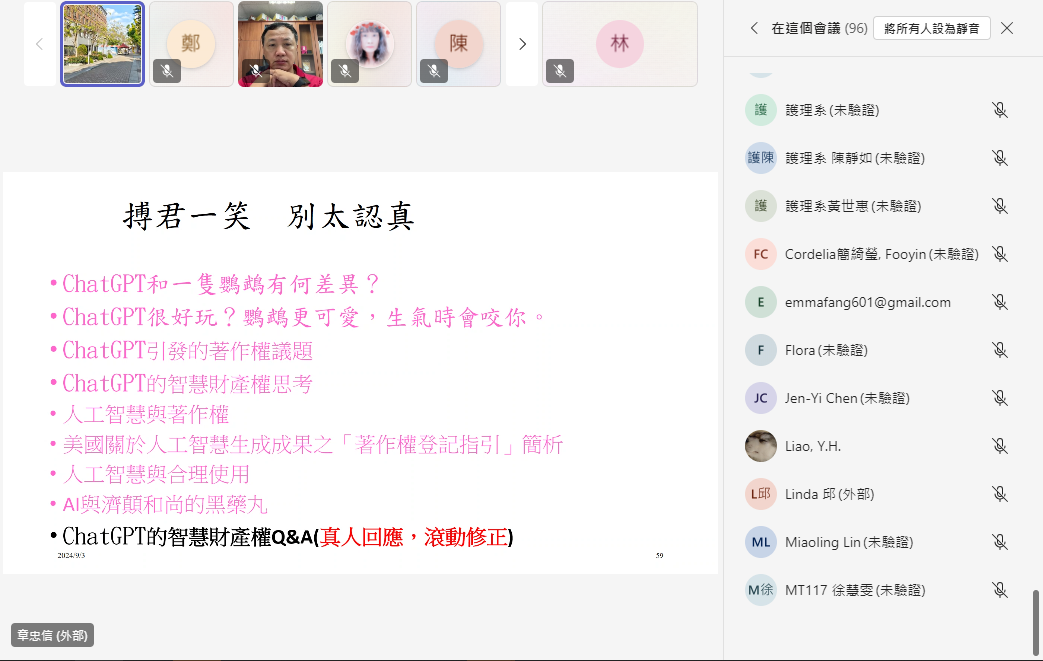Open emmafang601 E avatar
1043x661 pixels.
pyautogui.click(x=760, y=303)
